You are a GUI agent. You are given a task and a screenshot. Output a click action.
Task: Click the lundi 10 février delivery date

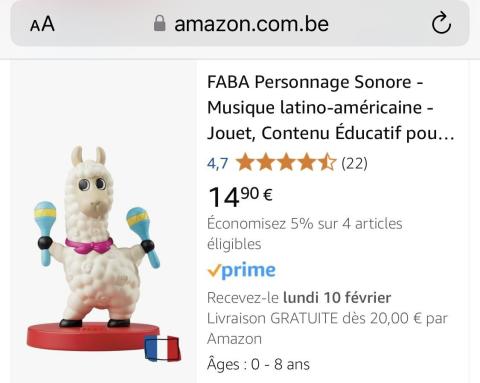[x=337, y=297]
